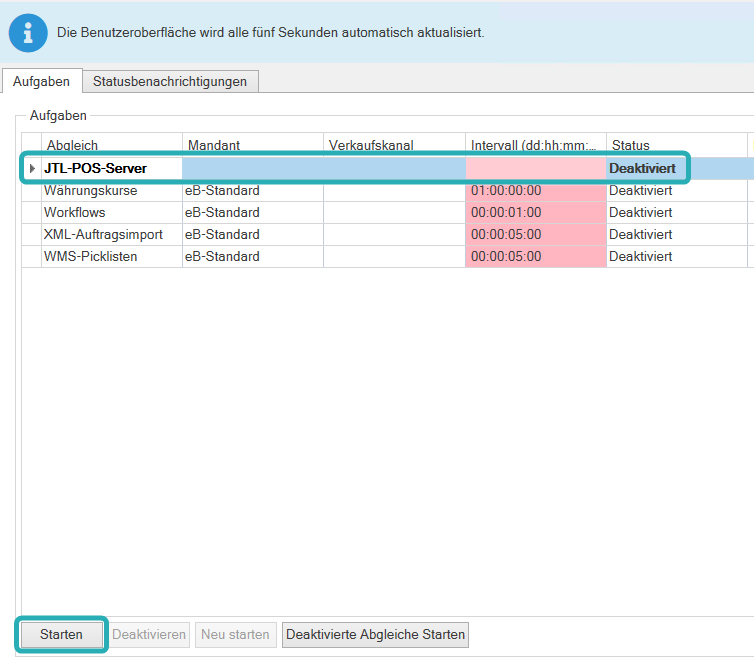The height and width of the screenshot is (659, 754).
Task: Click eB-Standard in Währungskurse row
Action: coord(253,190)
